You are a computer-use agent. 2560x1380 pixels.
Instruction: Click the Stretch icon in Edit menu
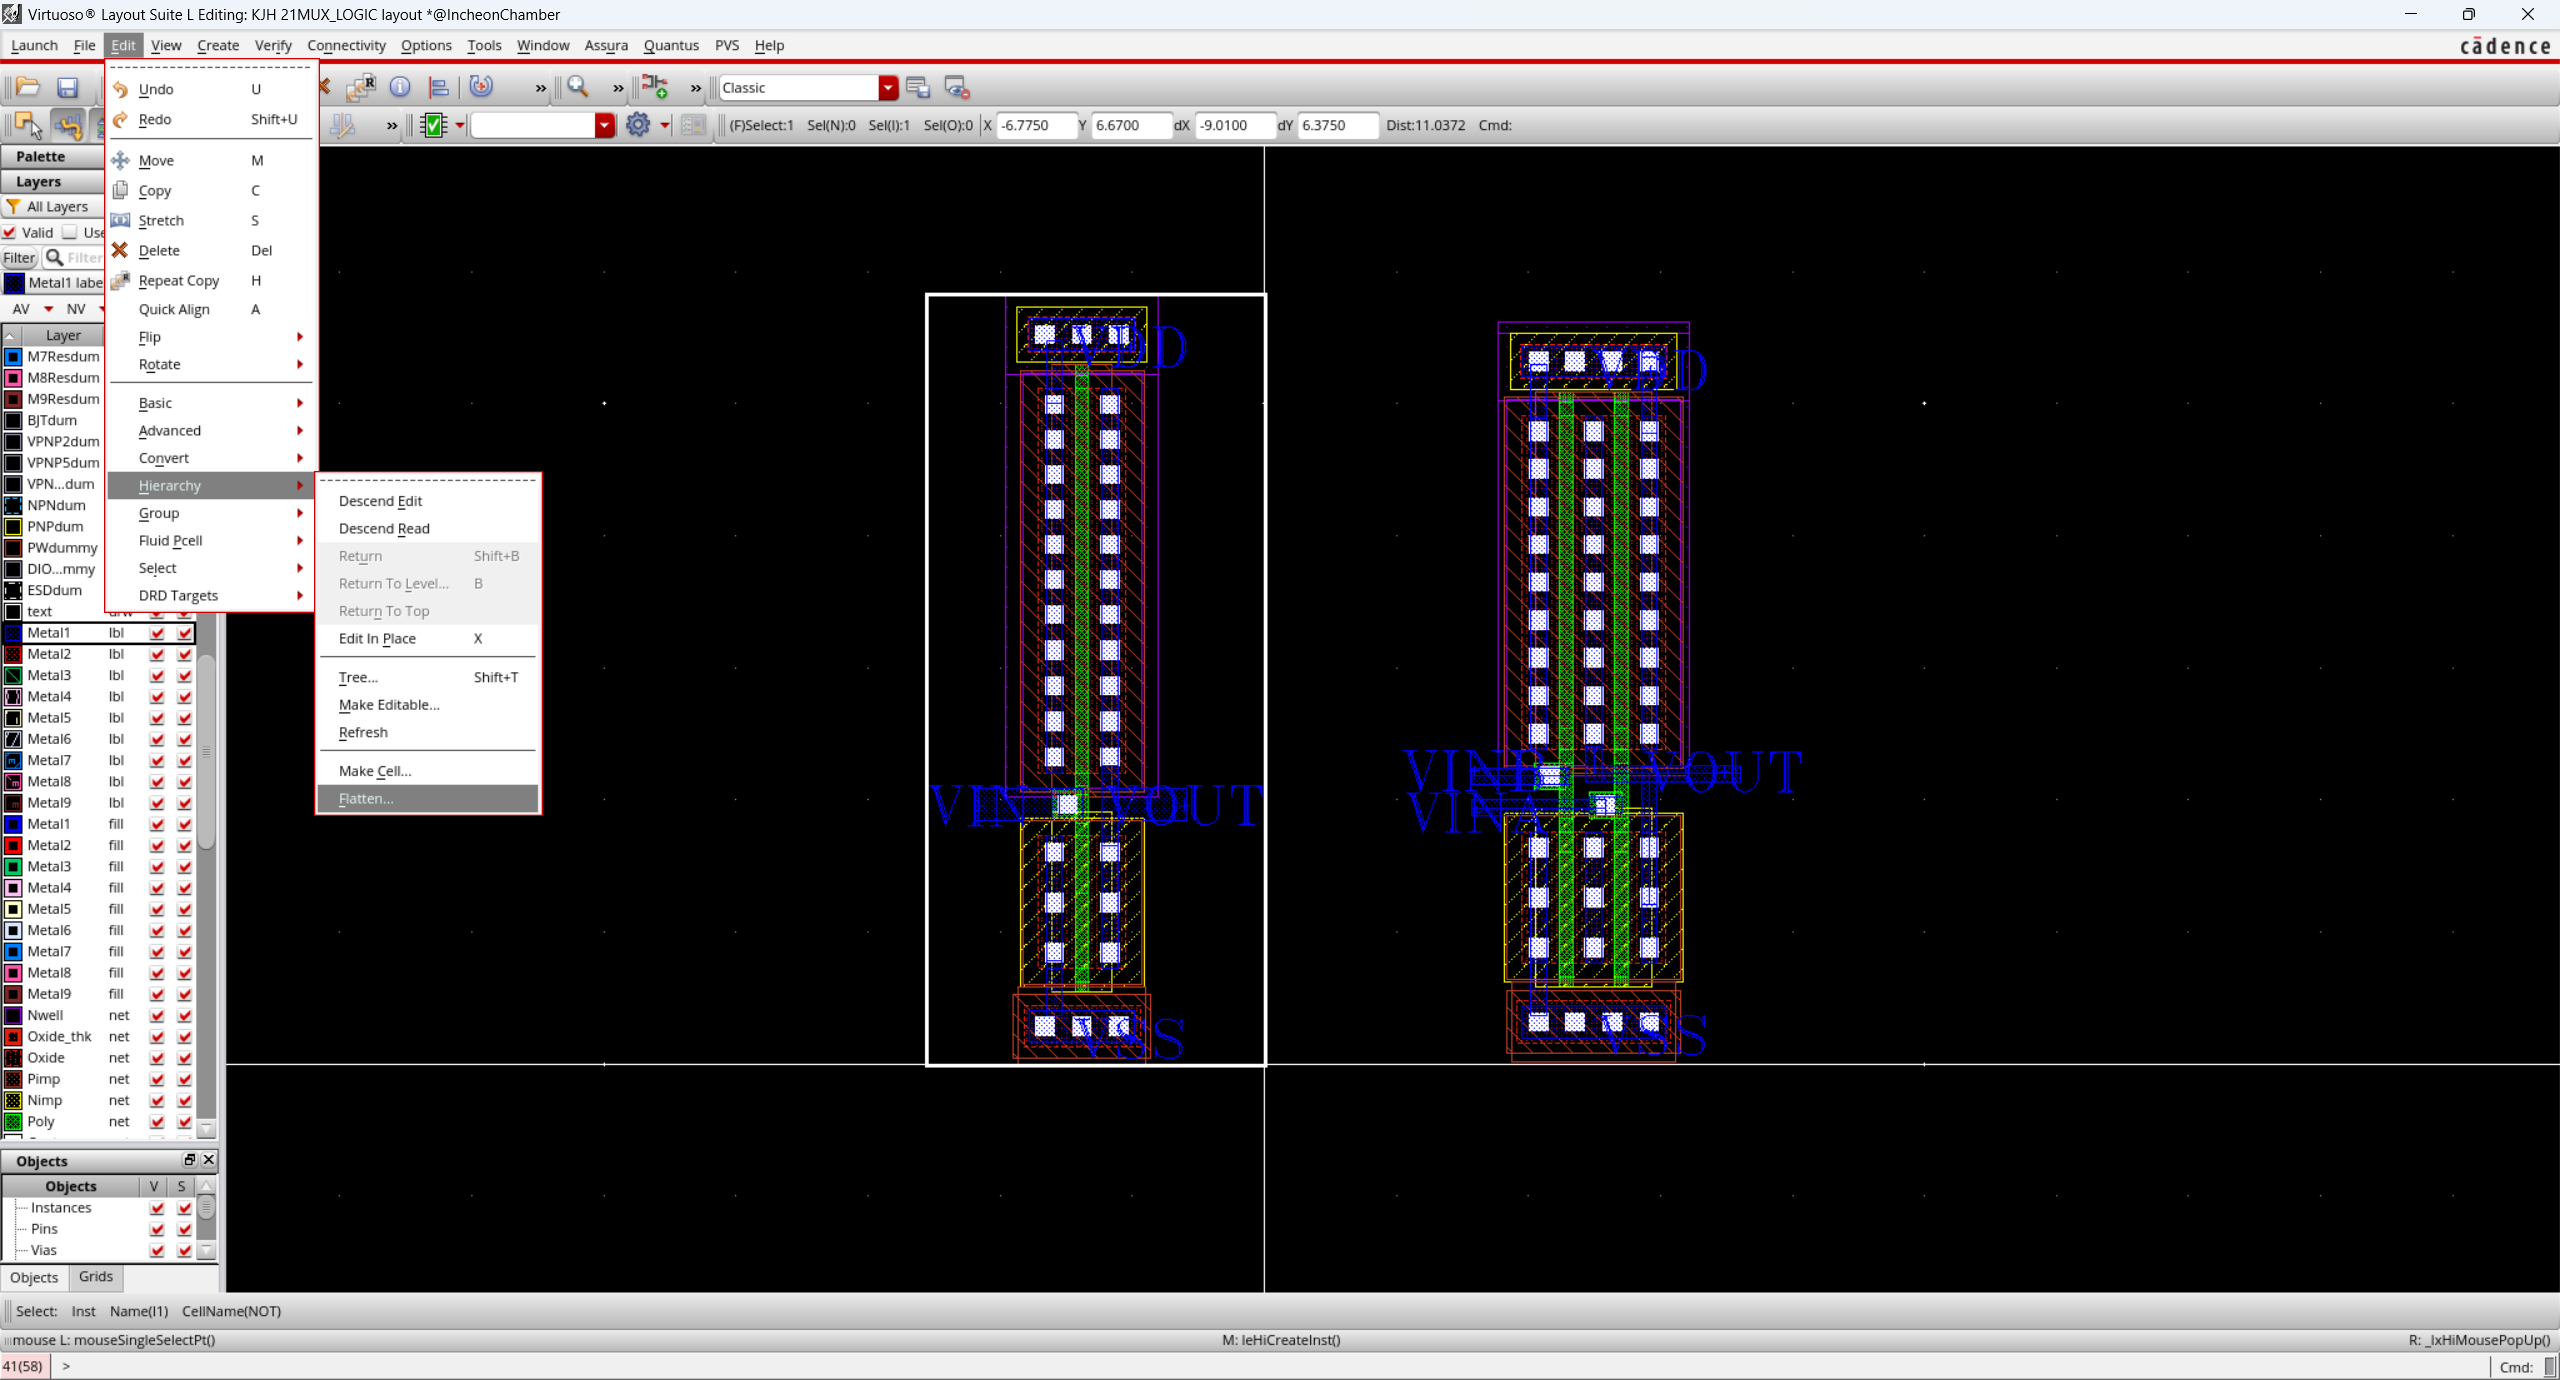click(x=120, y=220)
